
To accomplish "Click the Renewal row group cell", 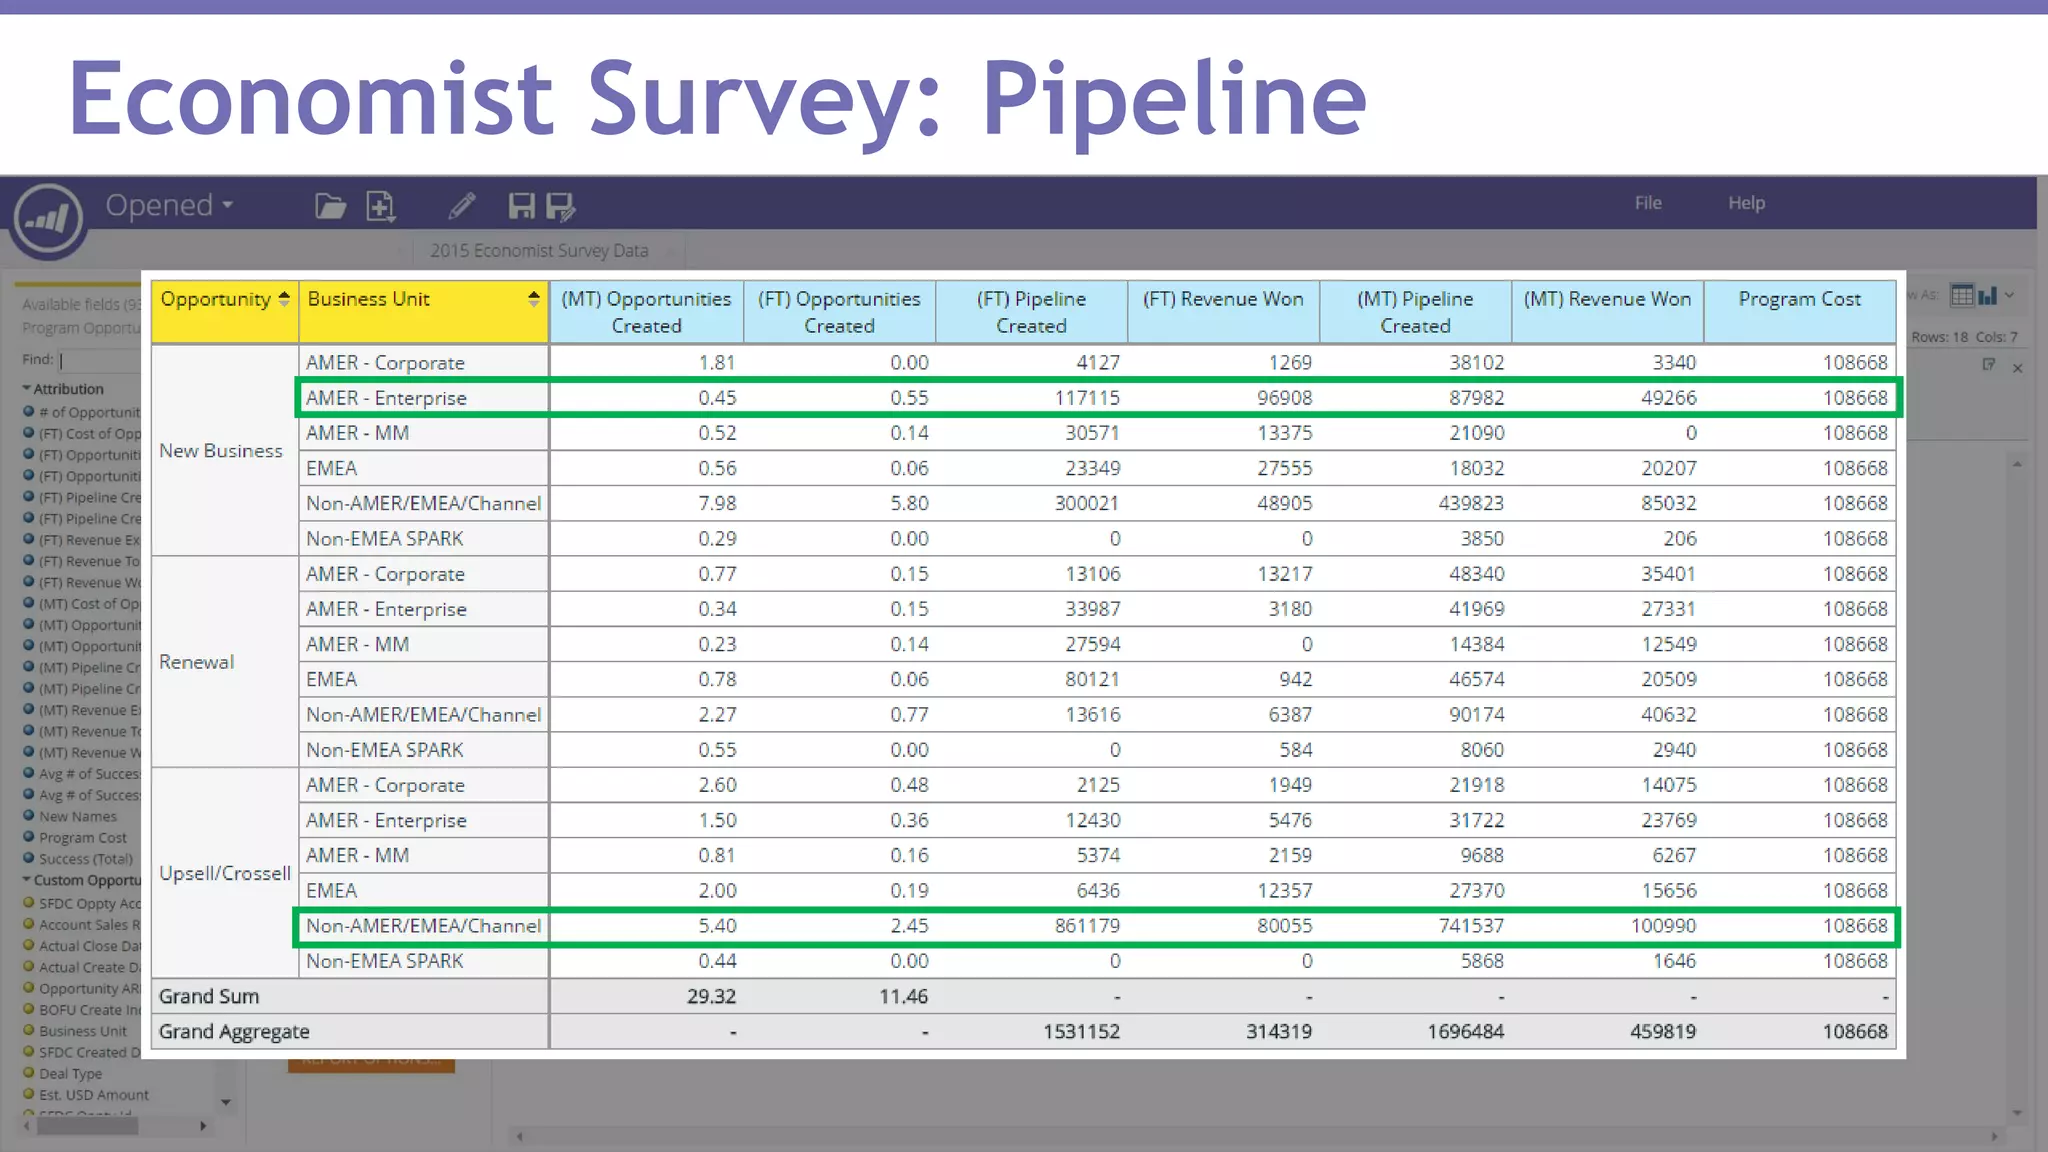I will pos(224,662).
